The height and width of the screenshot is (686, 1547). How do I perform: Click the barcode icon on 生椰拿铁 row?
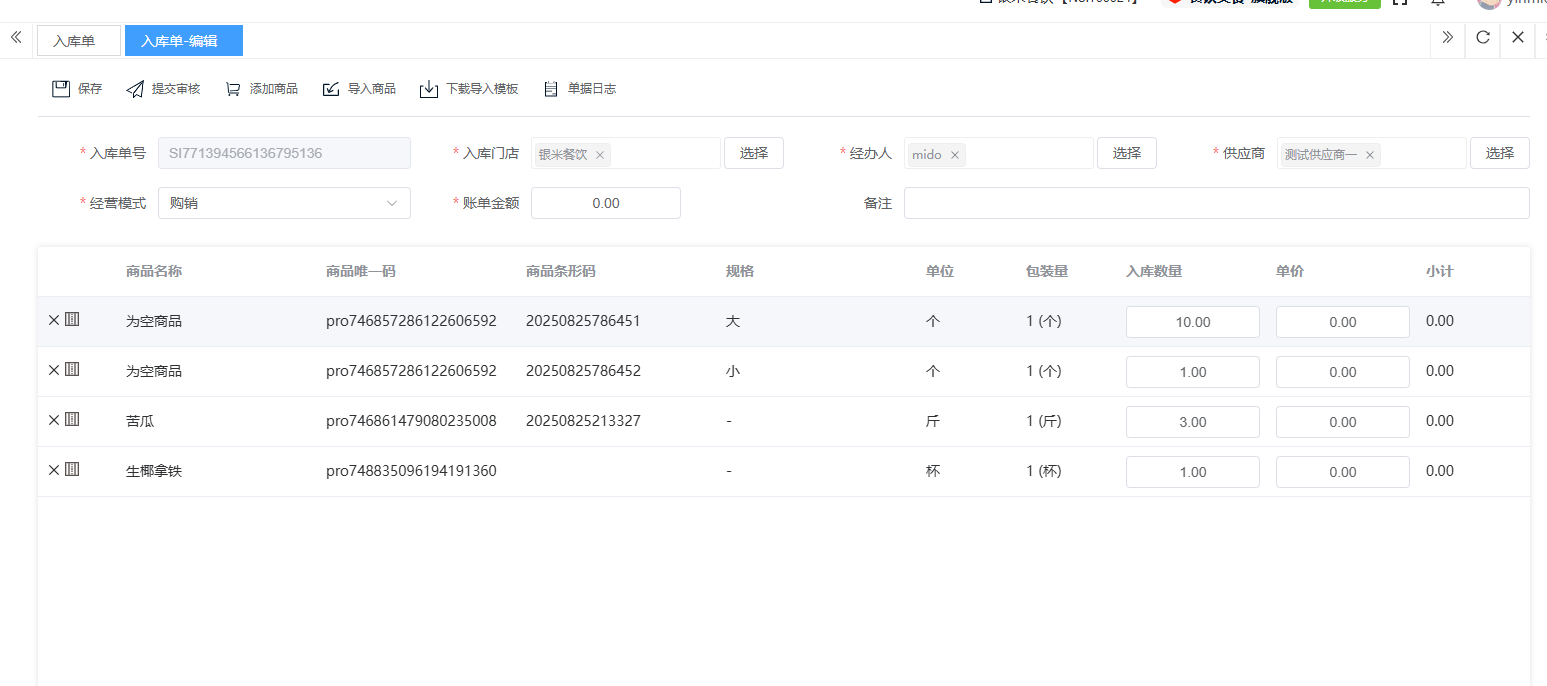click(72, 469)
